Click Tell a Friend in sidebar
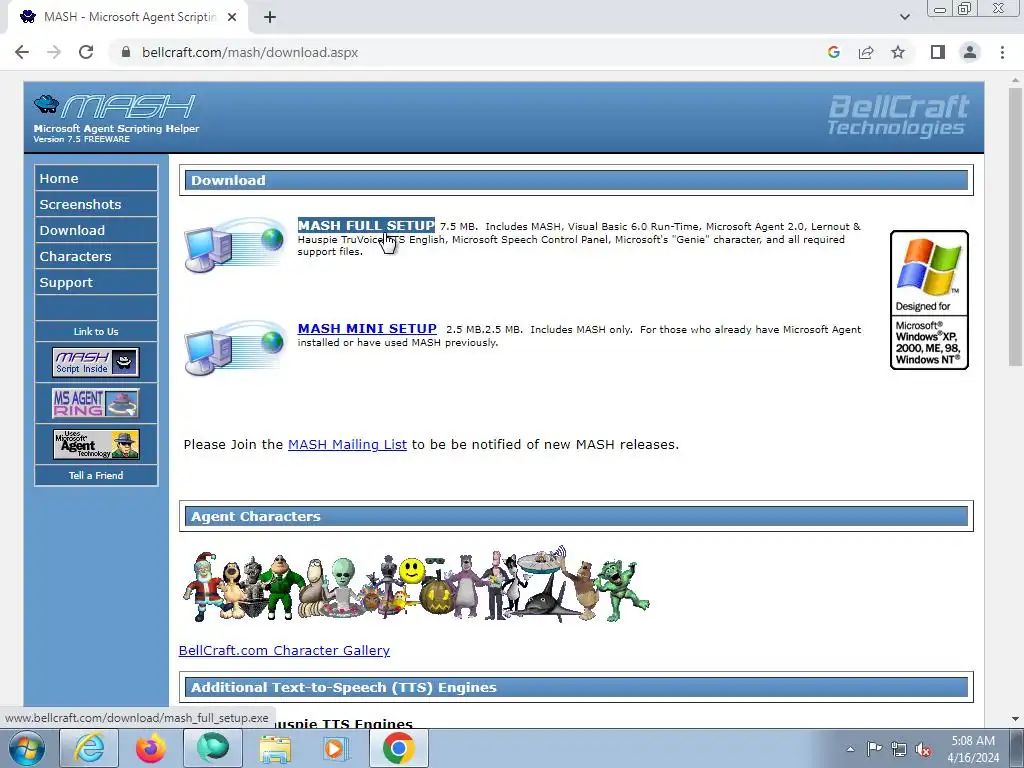Screen dimensions: 1024x768 tap(96, 475)
